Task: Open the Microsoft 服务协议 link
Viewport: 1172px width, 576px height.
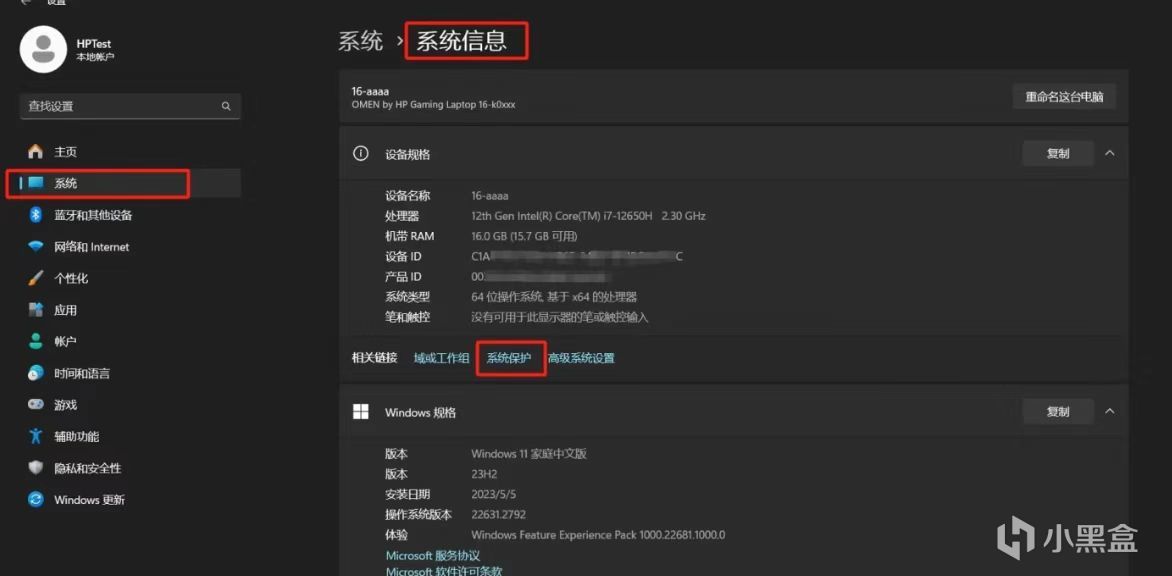Action: click(433, 555)
